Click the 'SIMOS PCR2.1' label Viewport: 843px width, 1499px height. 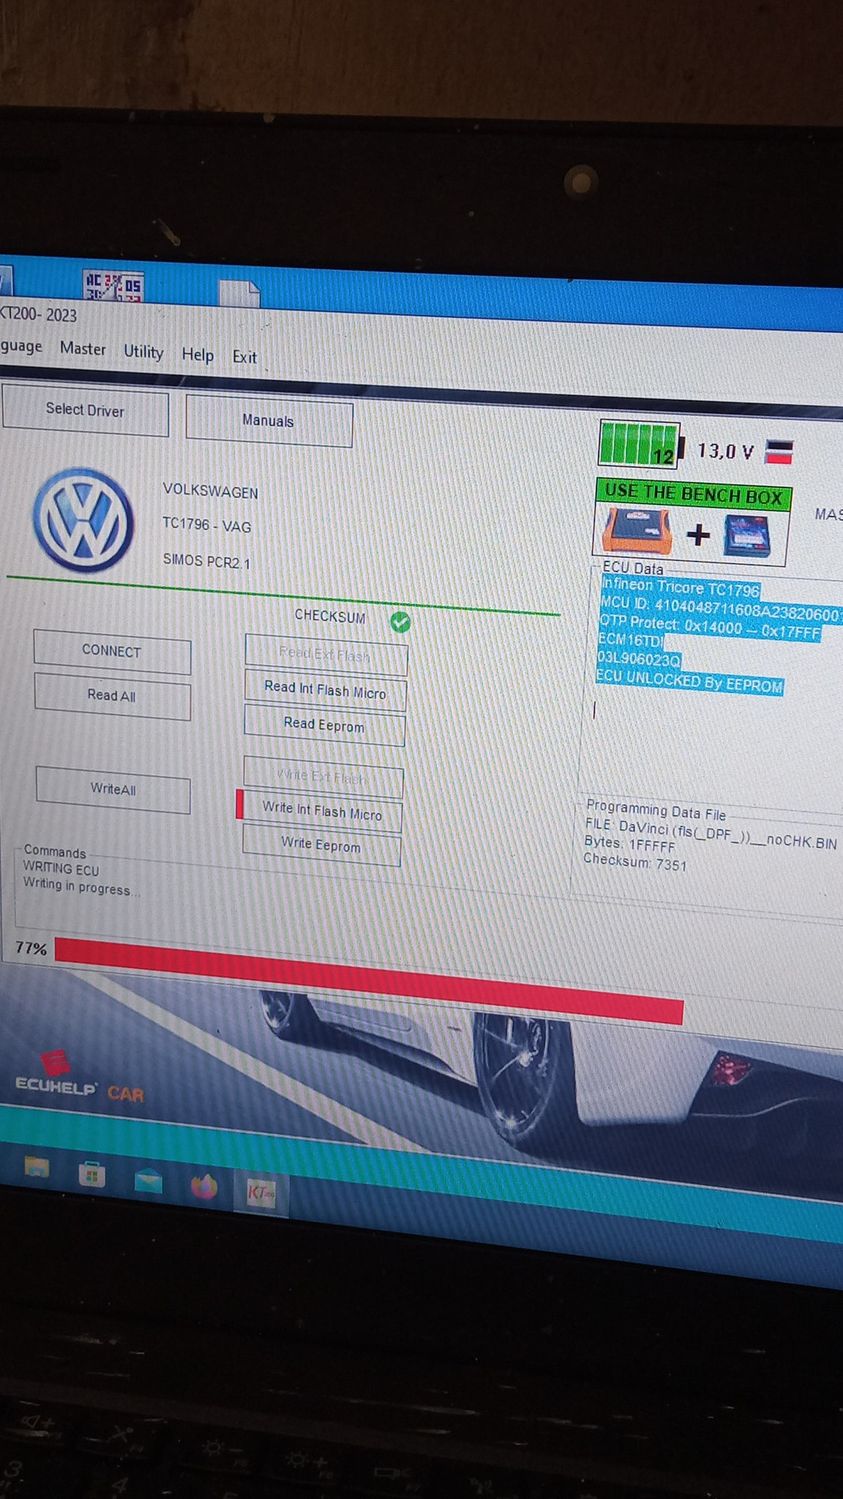[207, 561]
